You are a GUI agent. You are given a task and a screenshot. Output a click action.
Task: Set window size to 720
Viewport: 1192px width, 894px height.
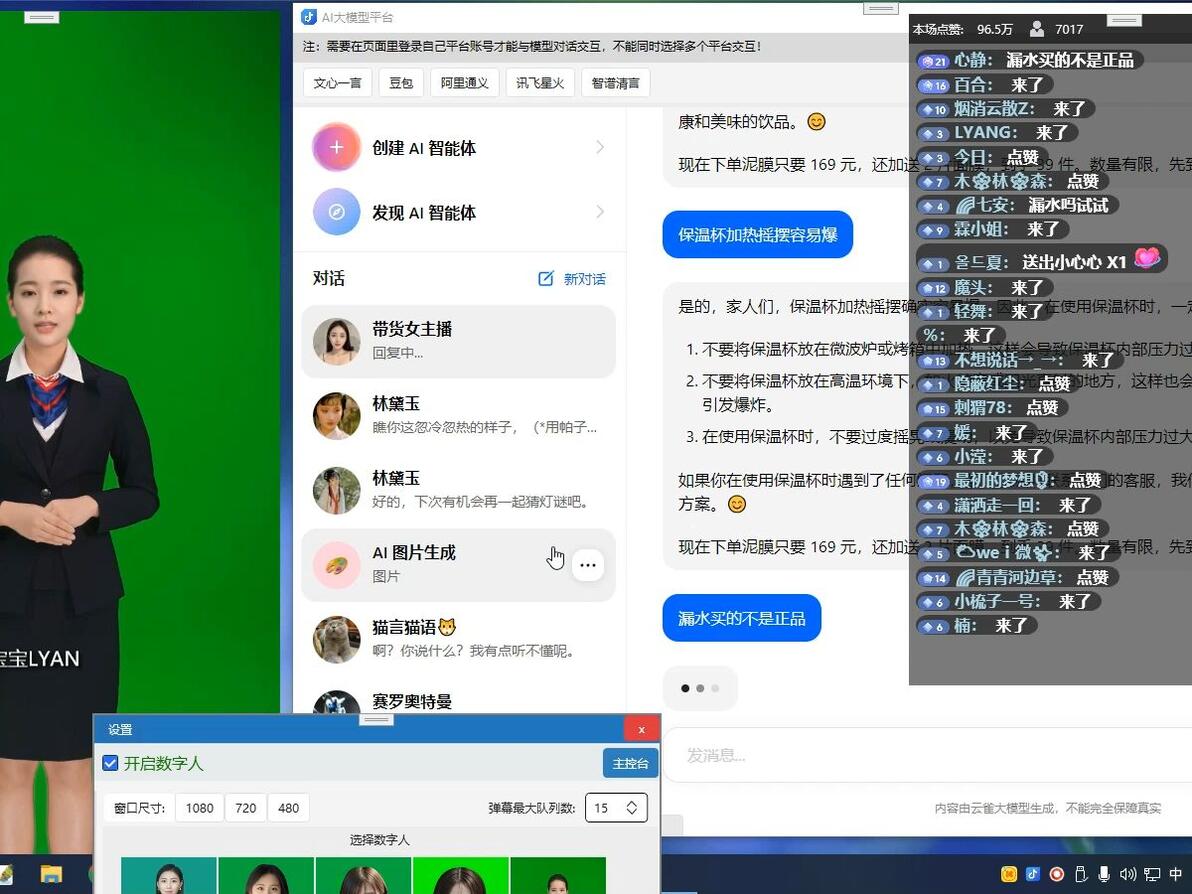click(246, 808)
